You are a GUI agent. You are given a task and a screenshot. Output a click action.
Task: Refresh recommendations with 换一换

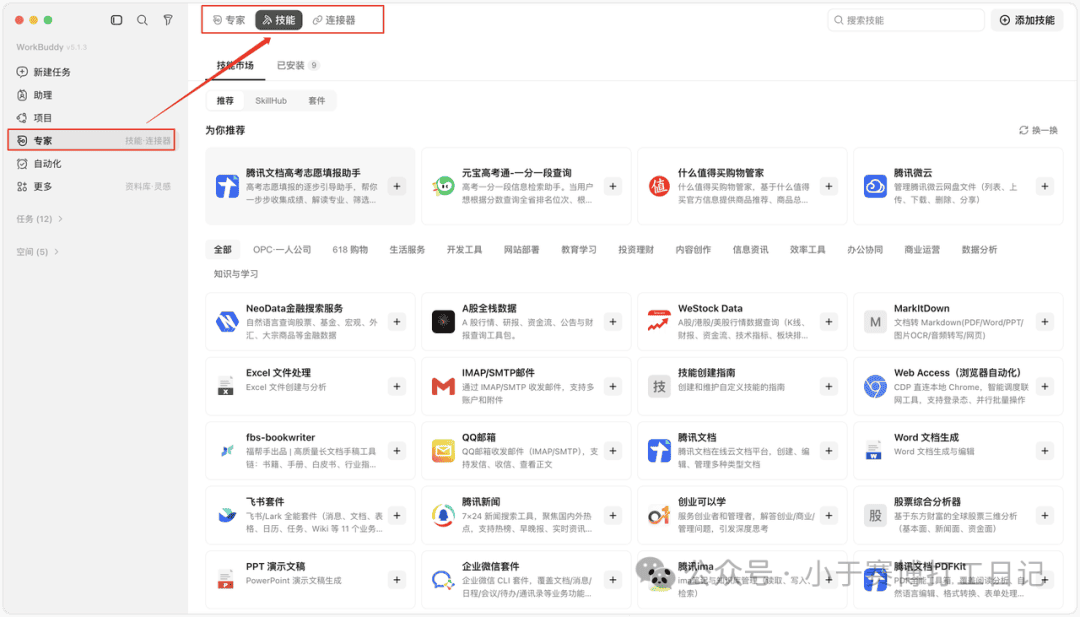point(1038,130)
